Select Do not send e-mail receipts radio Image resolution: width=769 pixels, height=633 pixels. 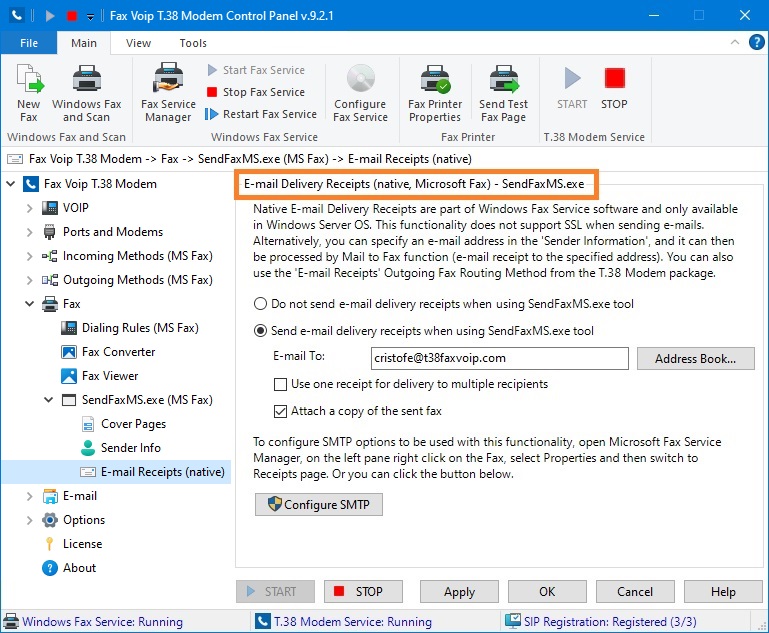point(260,304)
